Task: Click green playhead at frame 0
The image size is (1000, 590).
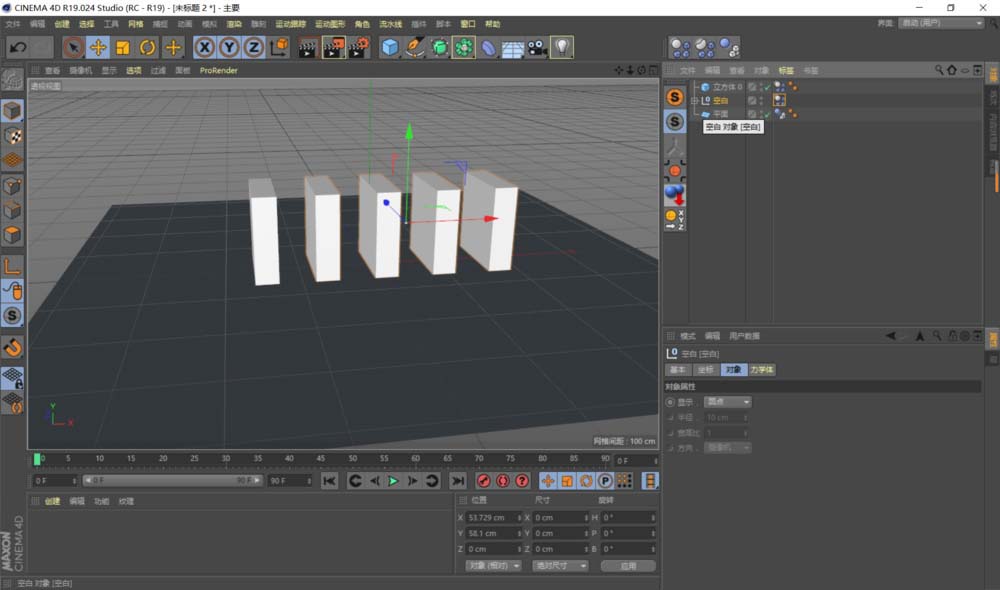Action: click(37, 459)
